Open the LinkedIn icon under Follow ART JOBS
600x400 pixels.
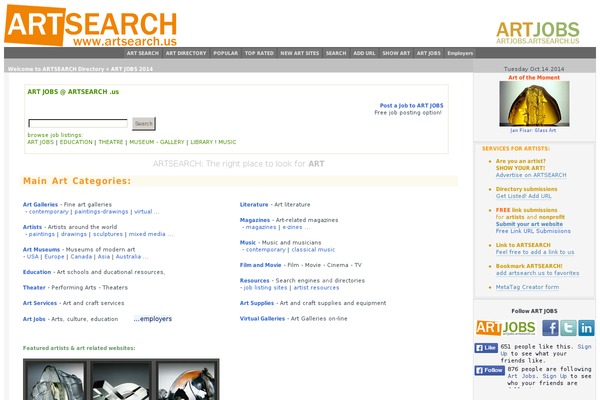[x=586, y=328]
